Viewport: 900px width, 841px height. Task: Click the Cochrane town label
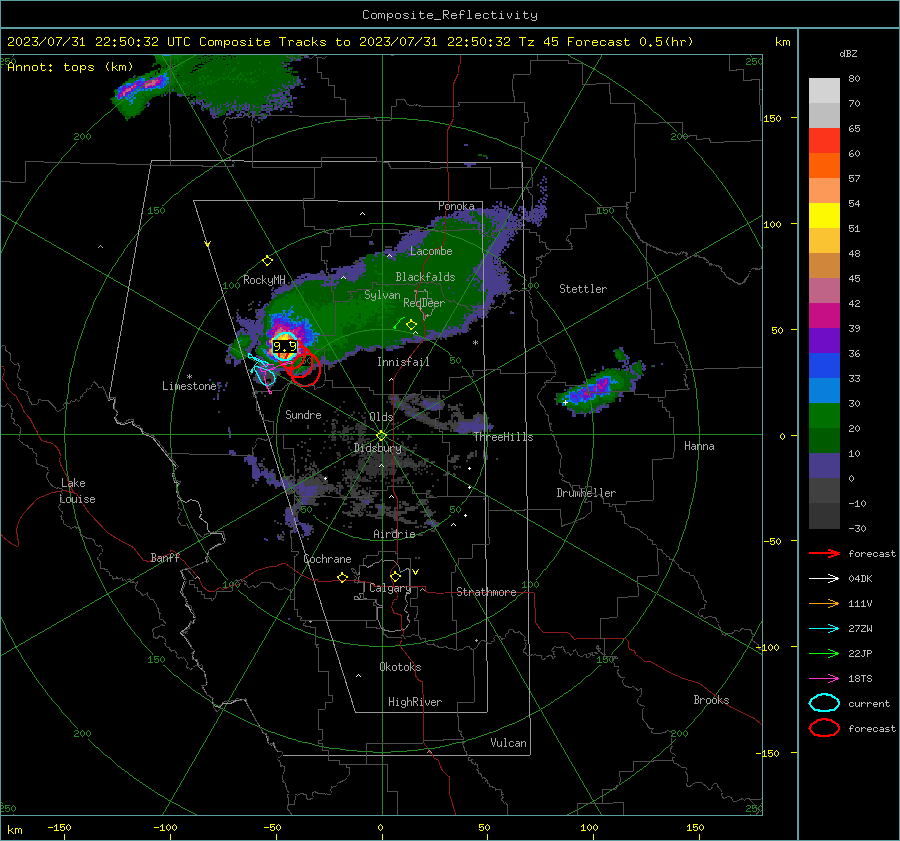coord(327,559)
